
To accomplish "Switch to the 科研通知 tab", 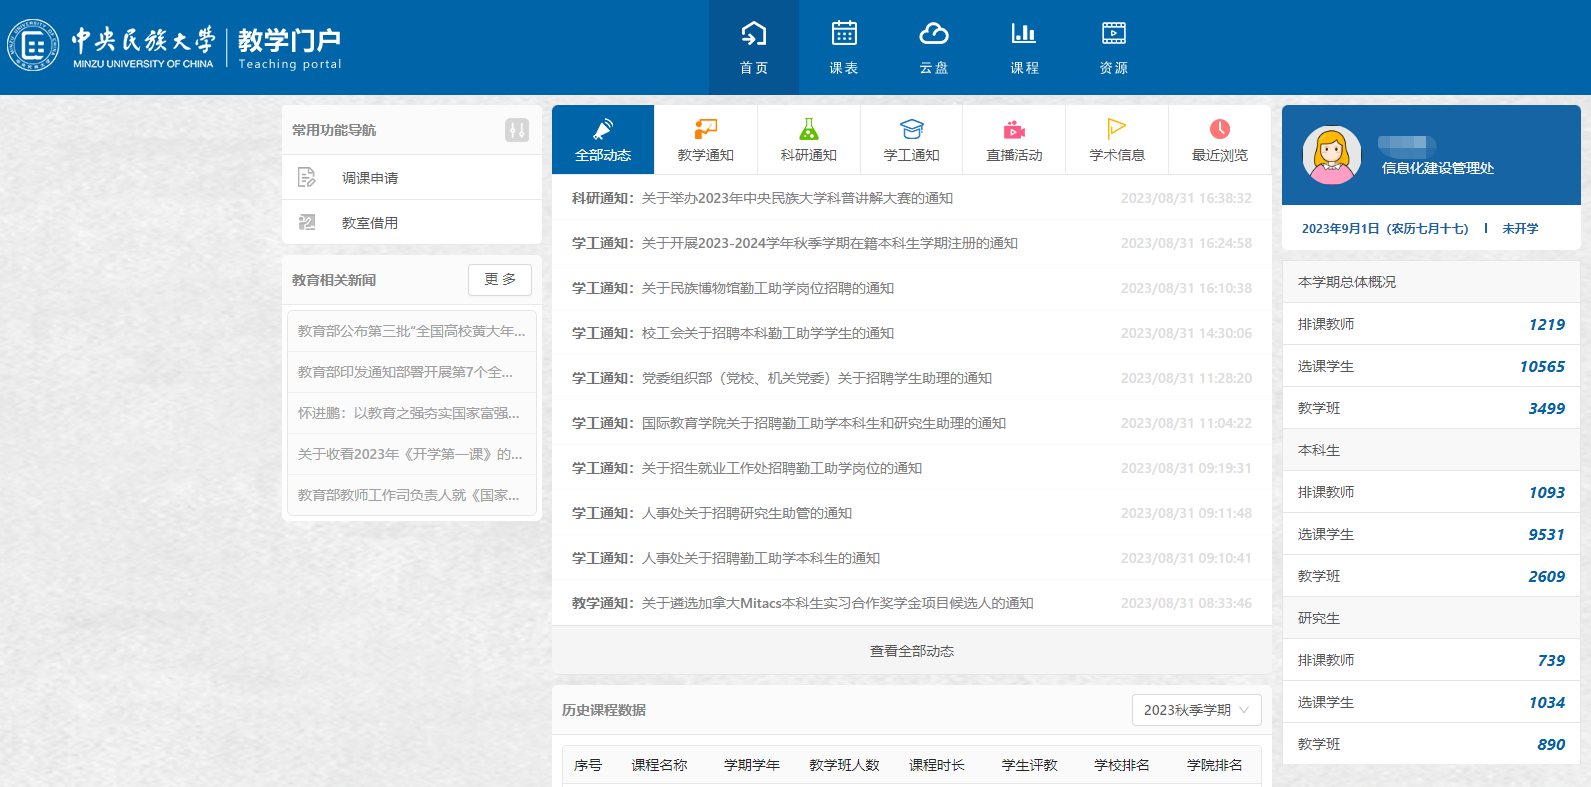I will pos(809,139).
